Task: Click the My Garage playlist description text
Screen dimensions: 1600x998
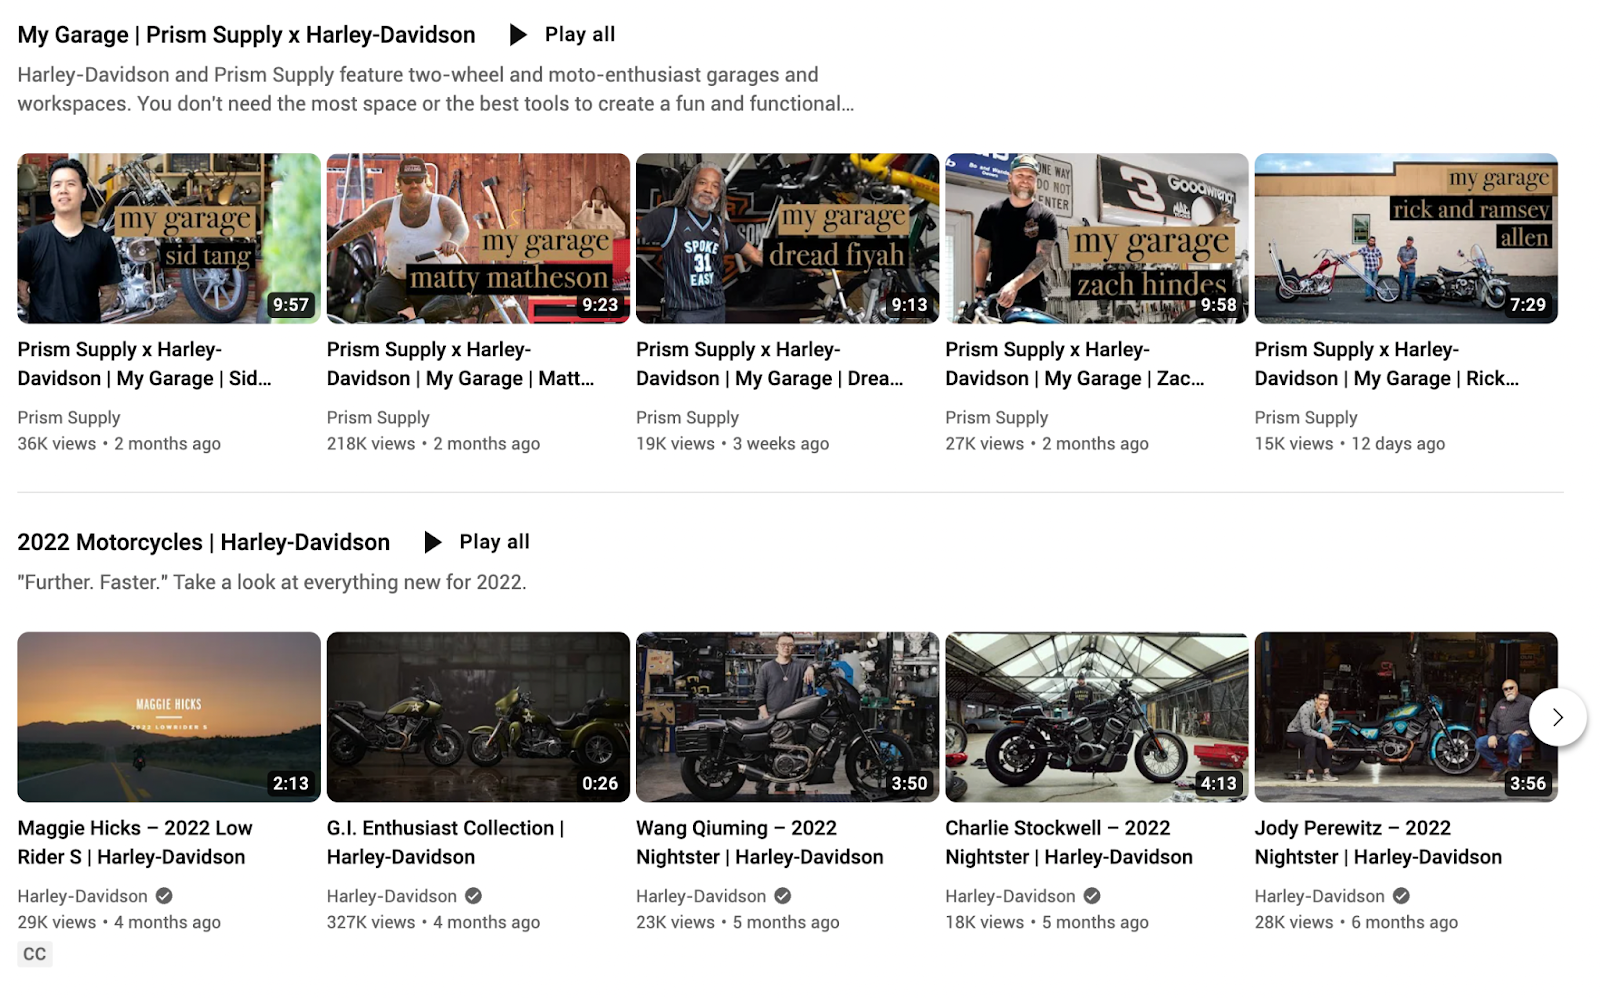Action: 436,89
